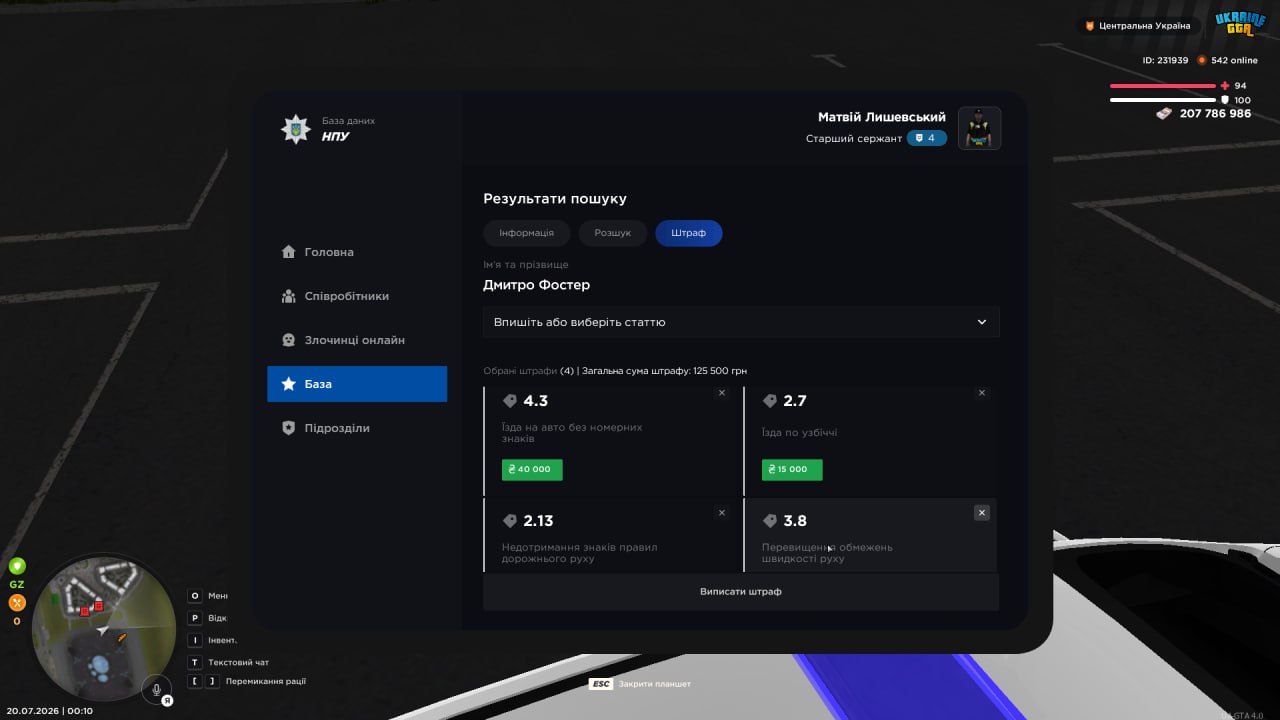This screenshot has height=720, width=1280.
Task: Click the Ukraine GTA server logo
Action: [1241, 24]
